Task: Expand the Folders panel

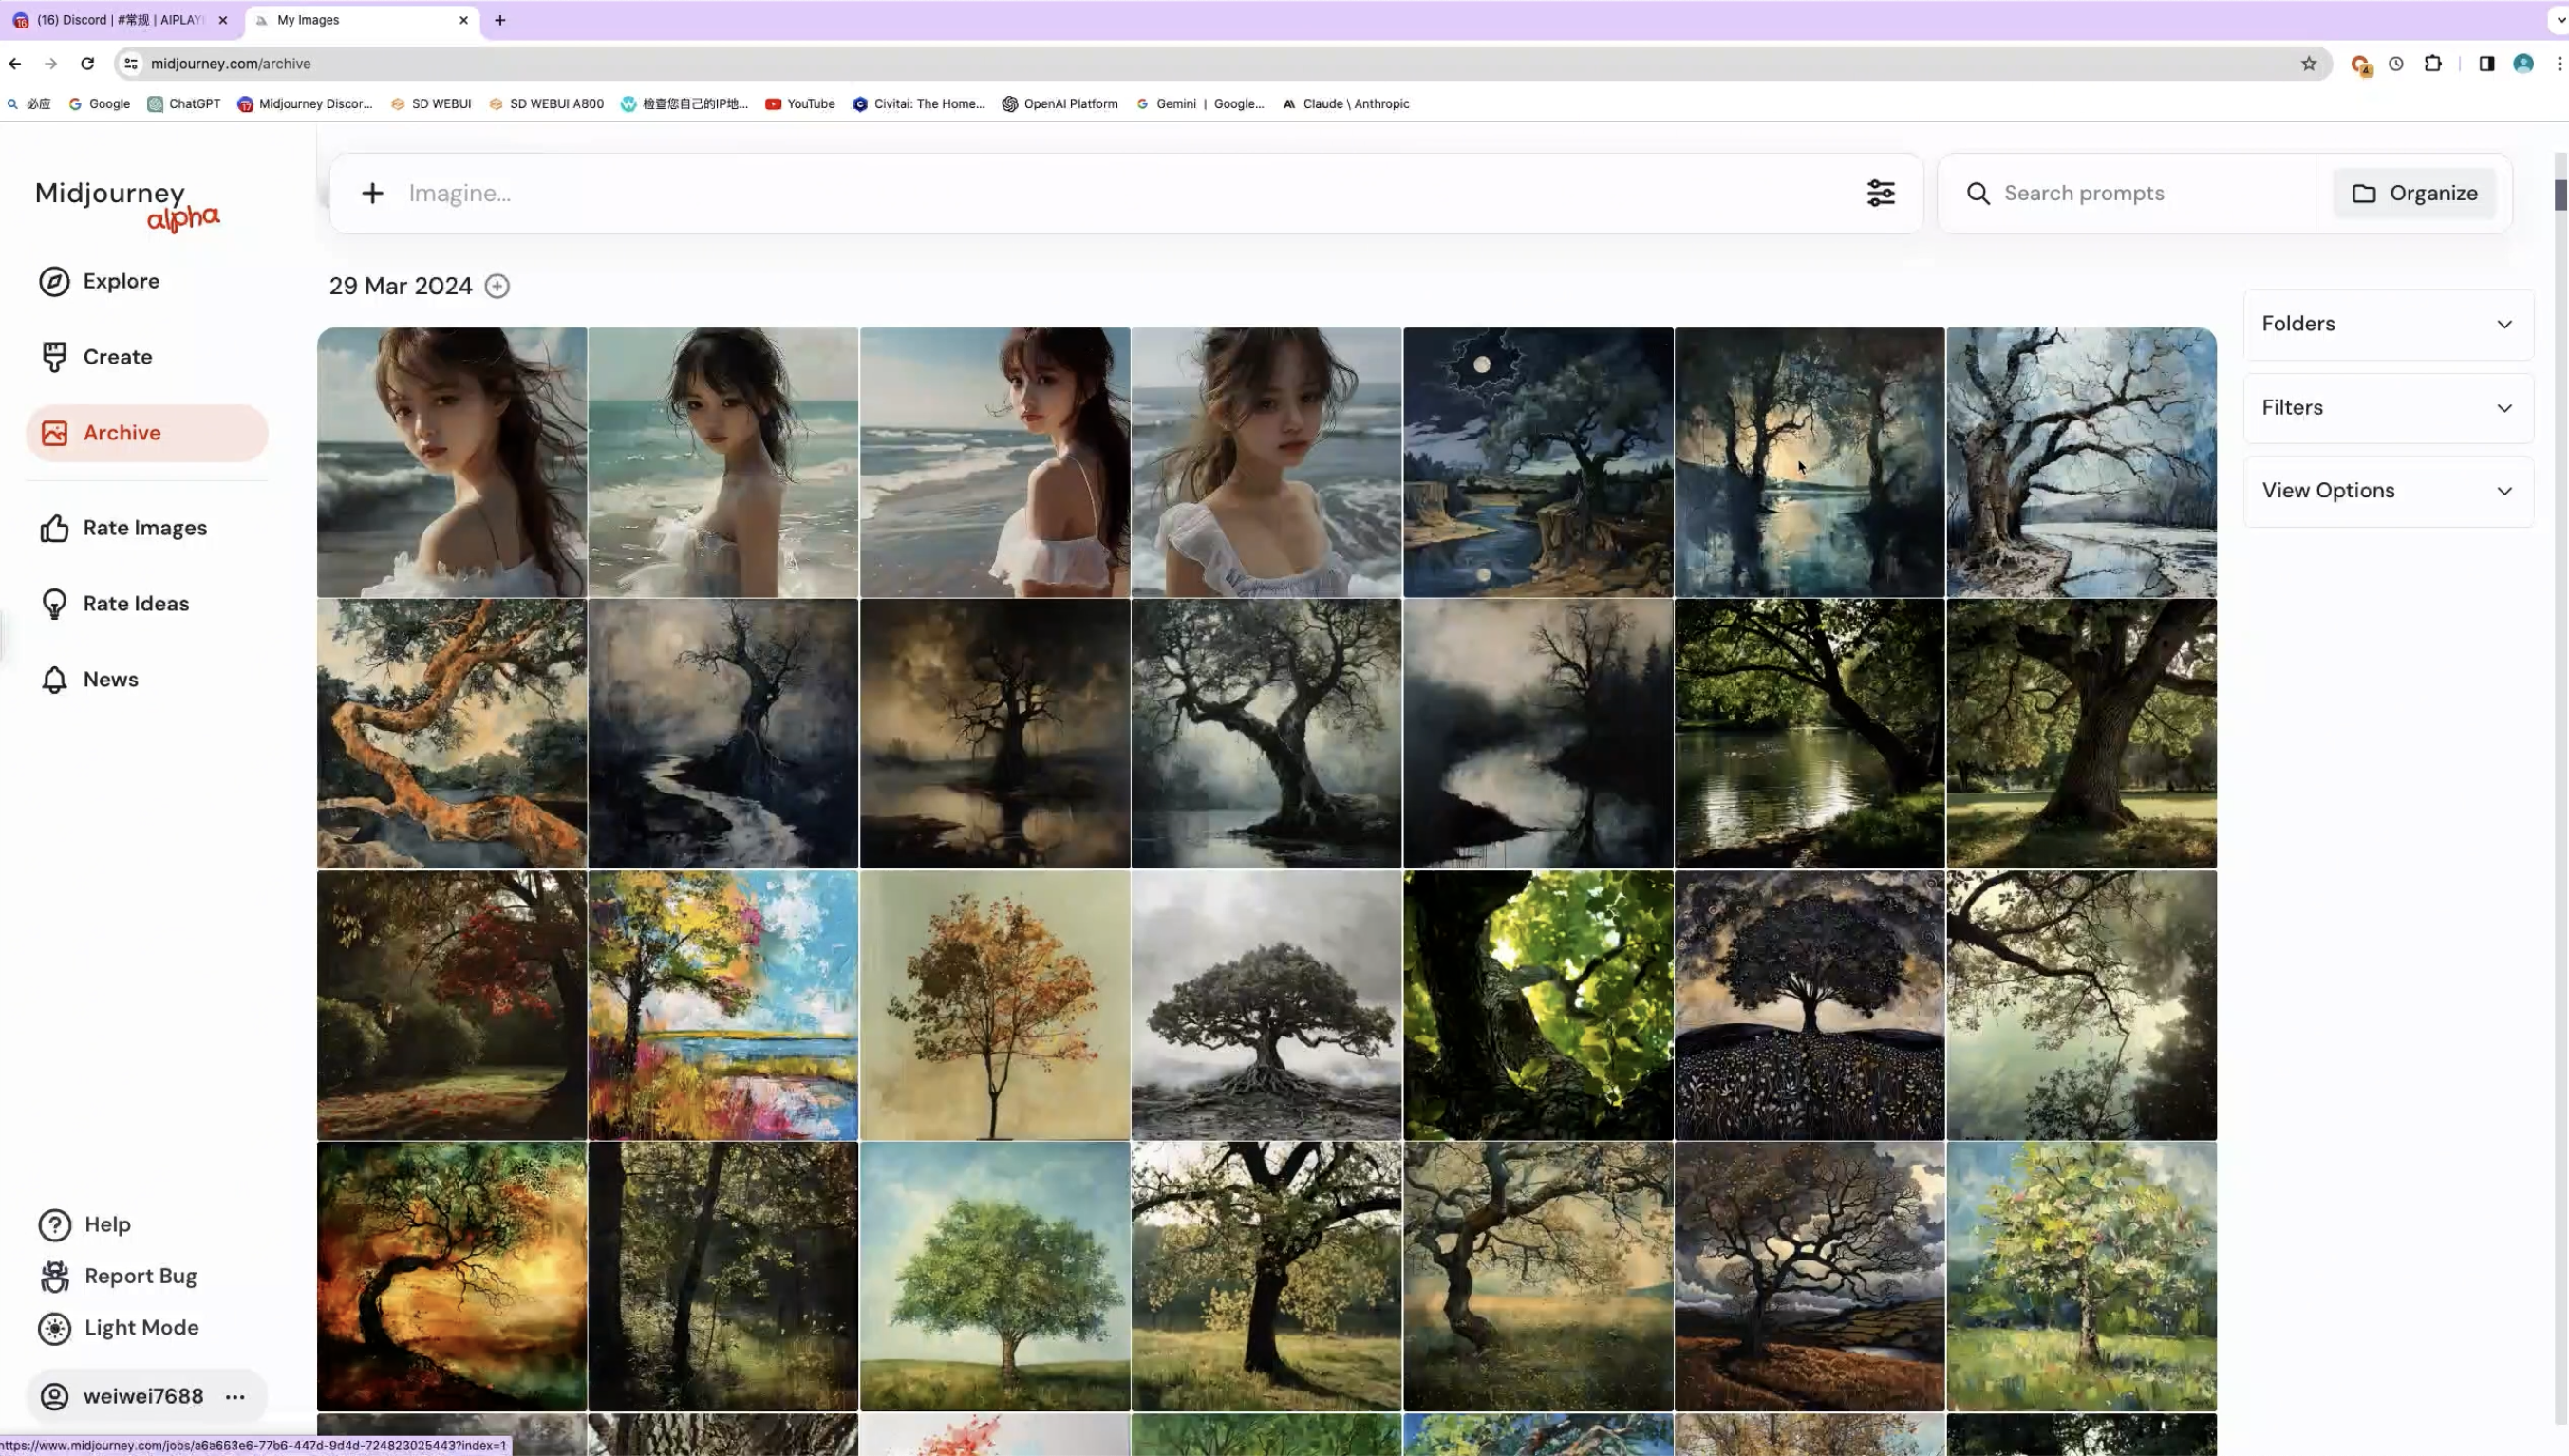Action: click(x=2388, y=324)
